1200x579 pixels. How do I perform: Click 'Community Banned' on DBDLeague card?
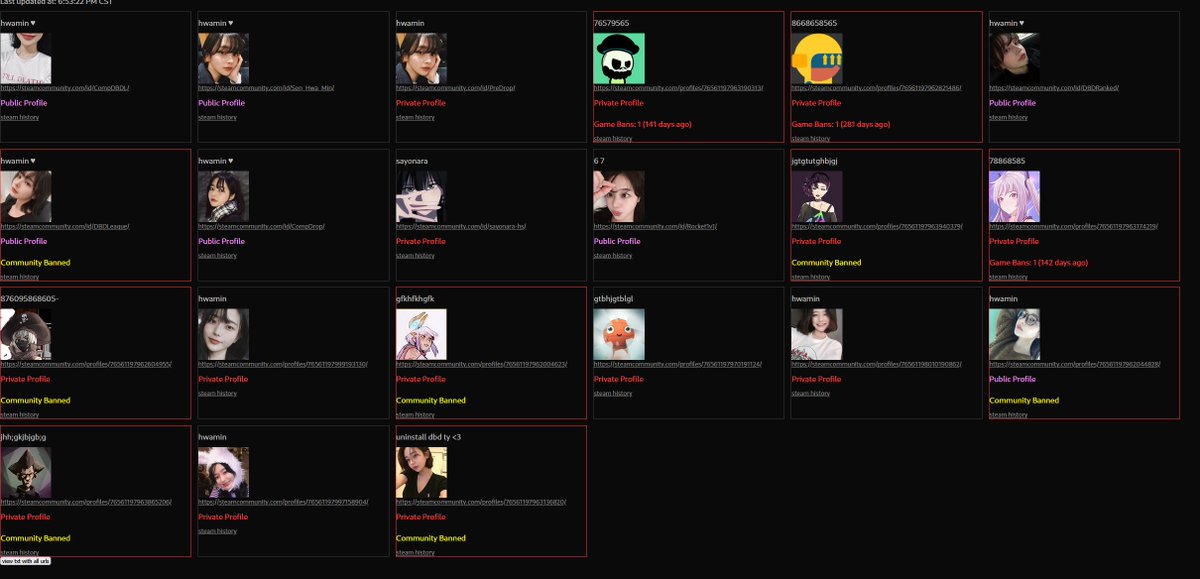[35, 262]
